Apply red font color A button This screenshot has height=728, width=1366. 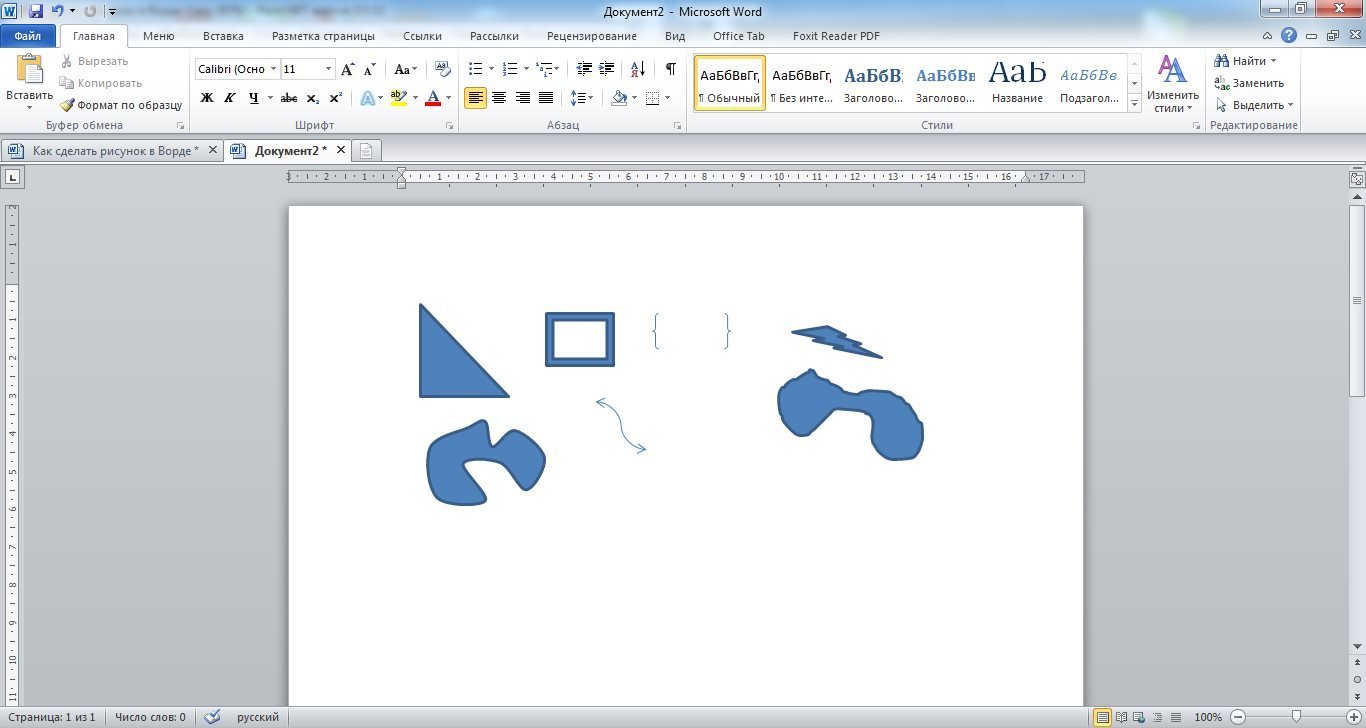(432, 98)
